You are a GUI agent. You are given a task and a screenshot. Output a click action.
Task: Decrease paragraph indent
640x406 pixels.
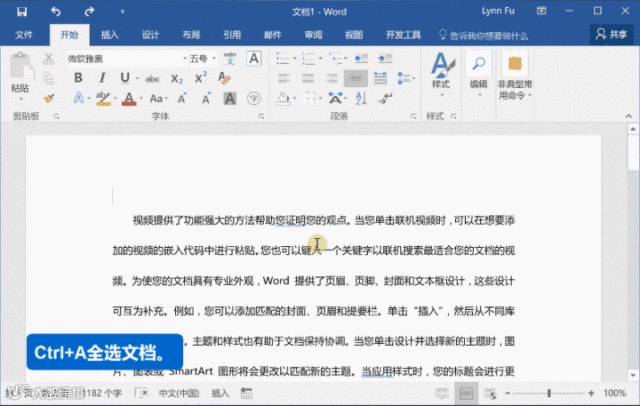click(x=361, y=58)
